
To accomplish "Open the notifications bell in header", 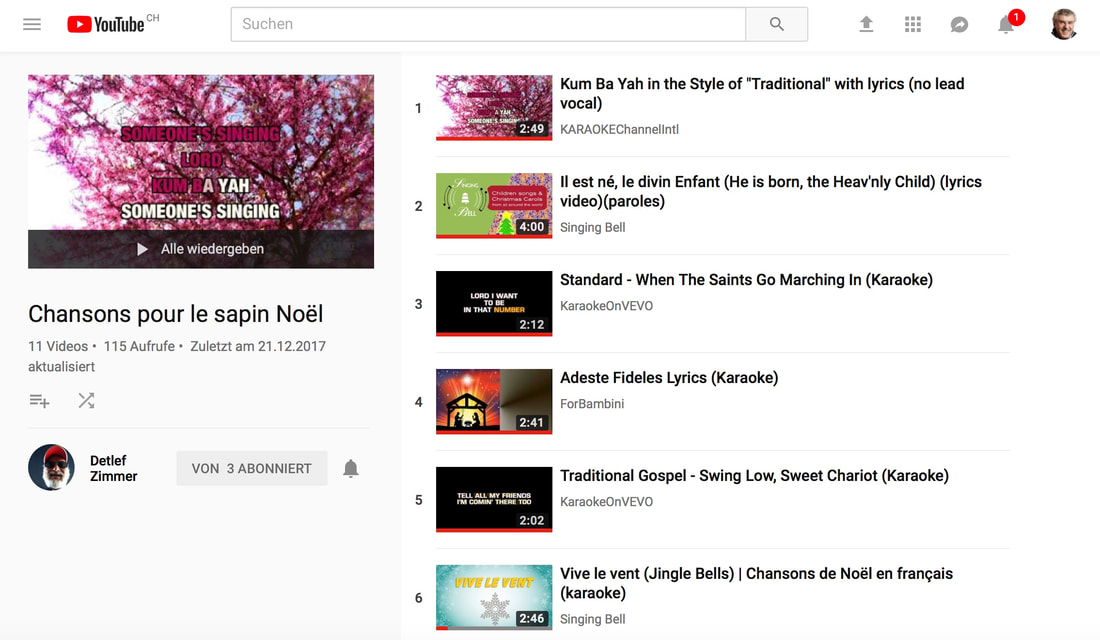I will click(1006, 25).
